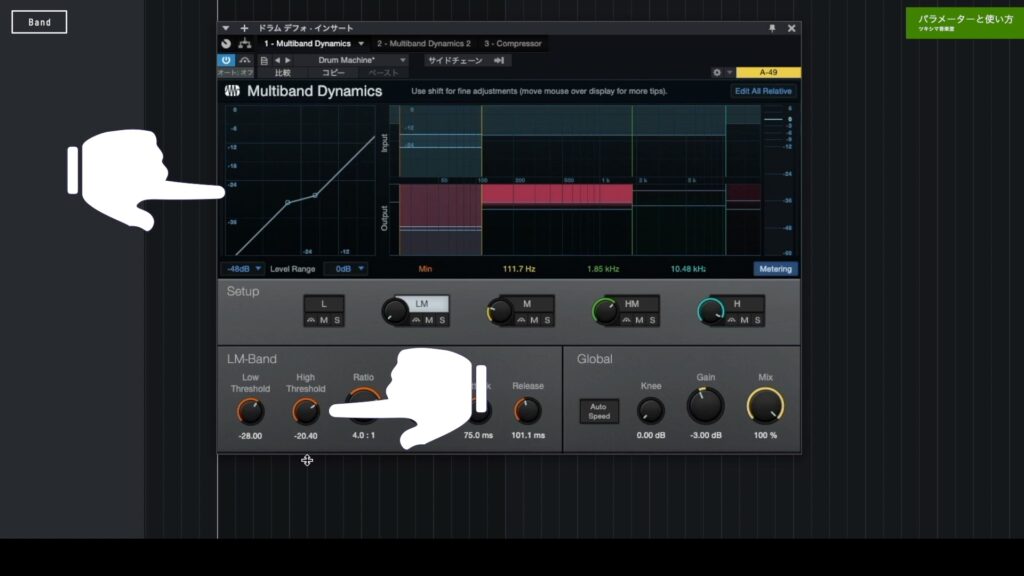Select the HM band in Setup
The image size is (1024, 576).
(x=632, y=304)
